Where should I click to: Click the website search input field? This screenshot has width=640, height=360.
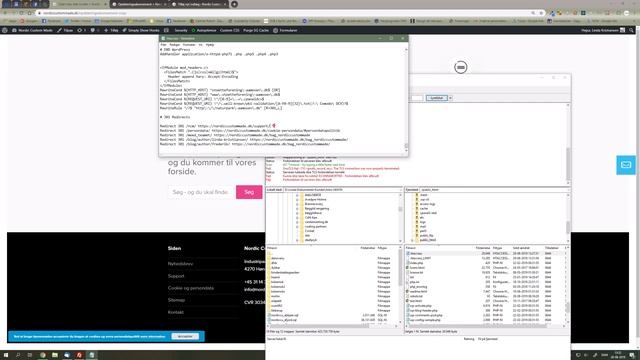[x=201, y=192]
